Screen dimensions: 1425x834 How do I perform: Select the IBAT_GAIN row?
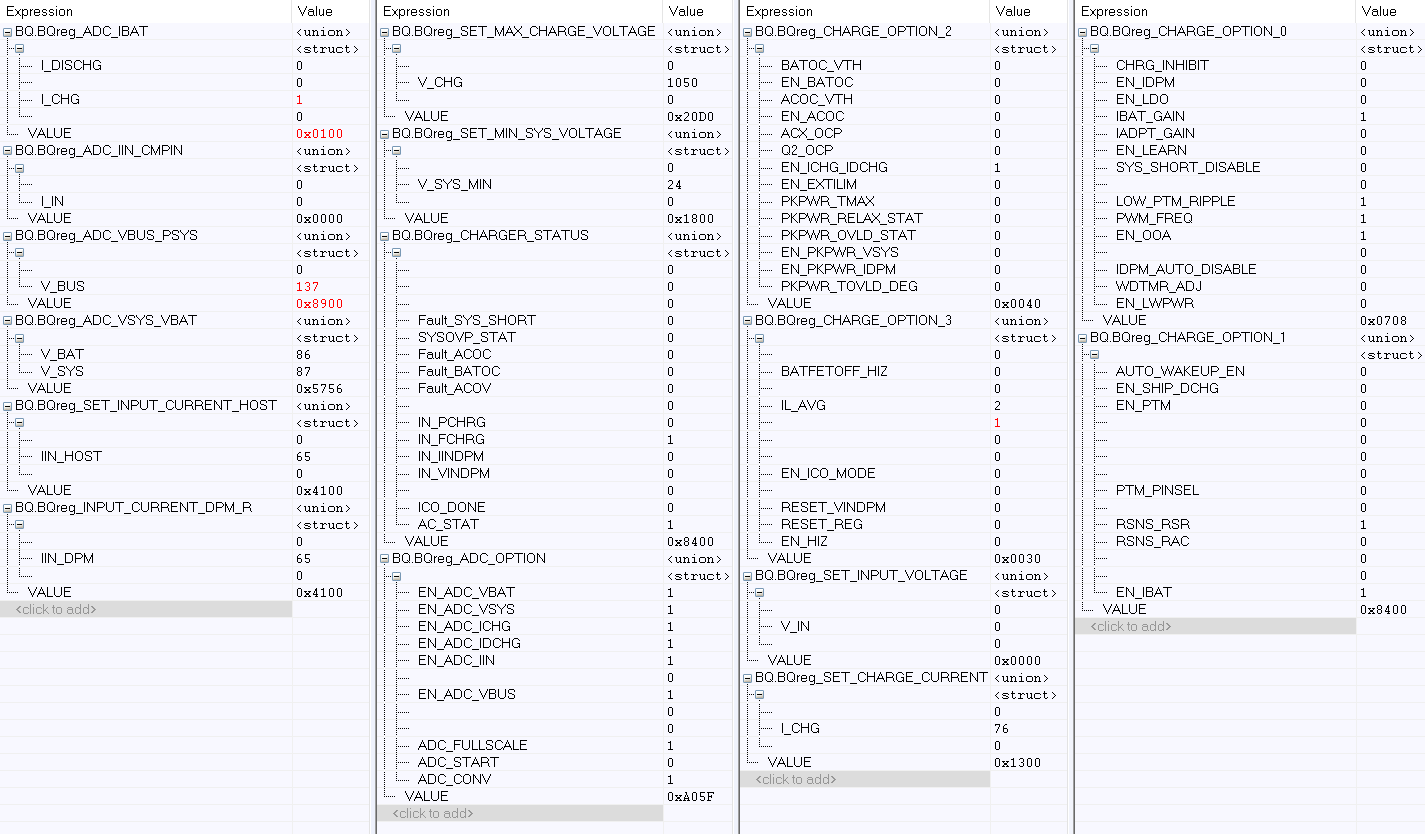[x=1250, y=117]
